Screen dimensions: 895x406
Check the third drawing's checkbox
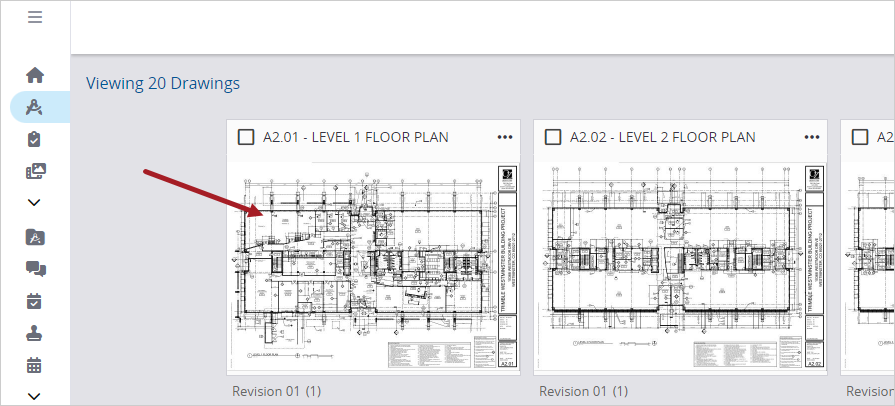tap(860, 137)
